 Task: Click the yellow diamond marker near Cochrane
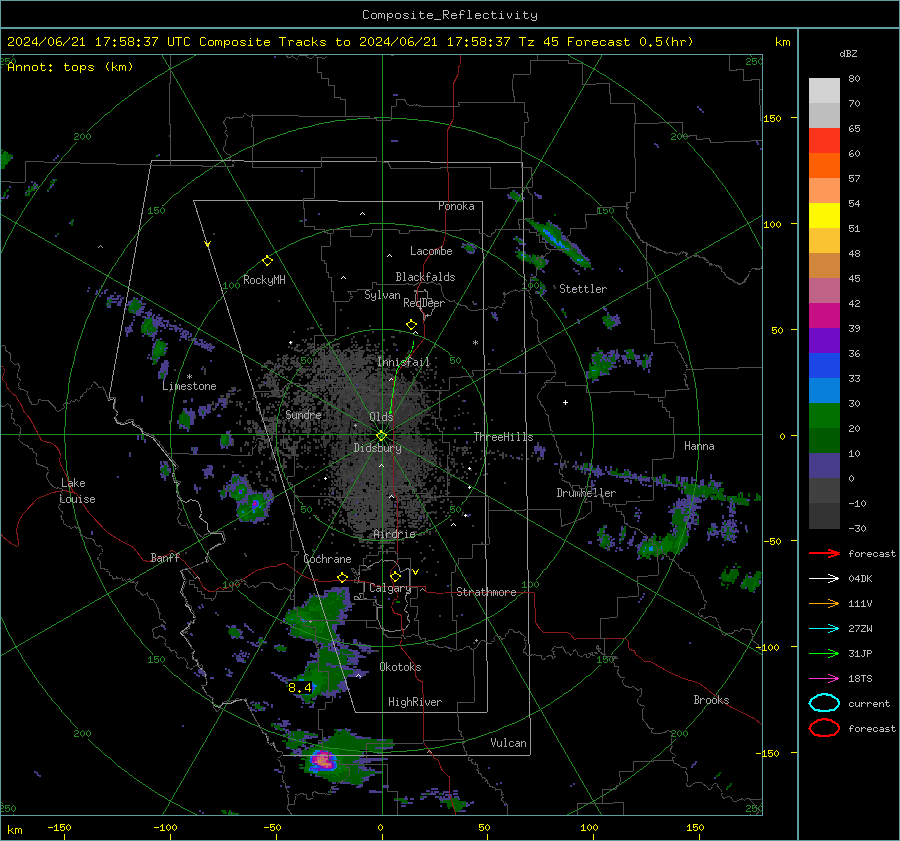(343, 577)
